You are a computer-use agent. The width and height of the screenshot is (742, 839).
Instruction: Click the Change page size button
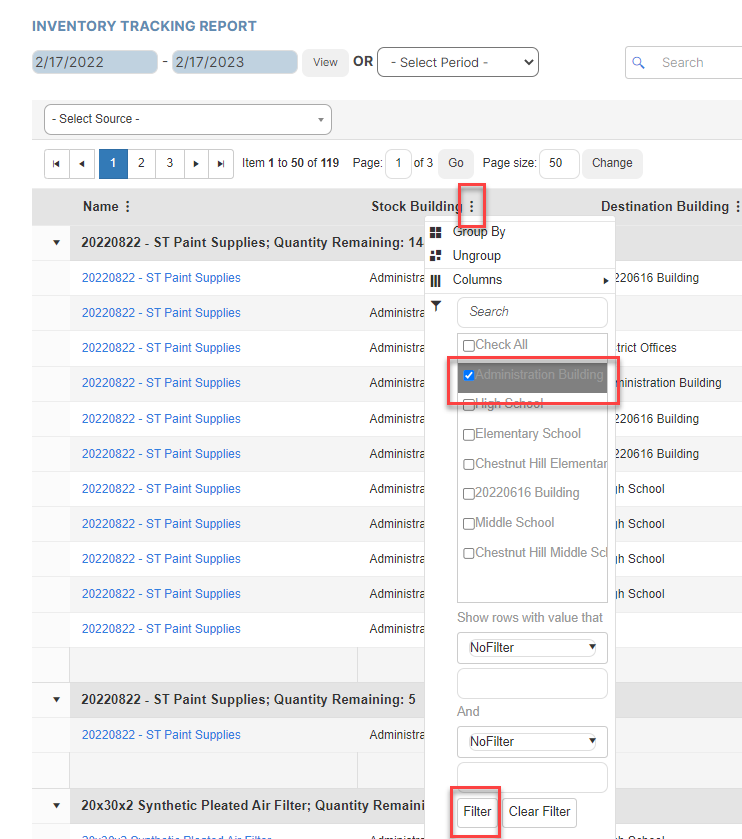pos(612,163)
